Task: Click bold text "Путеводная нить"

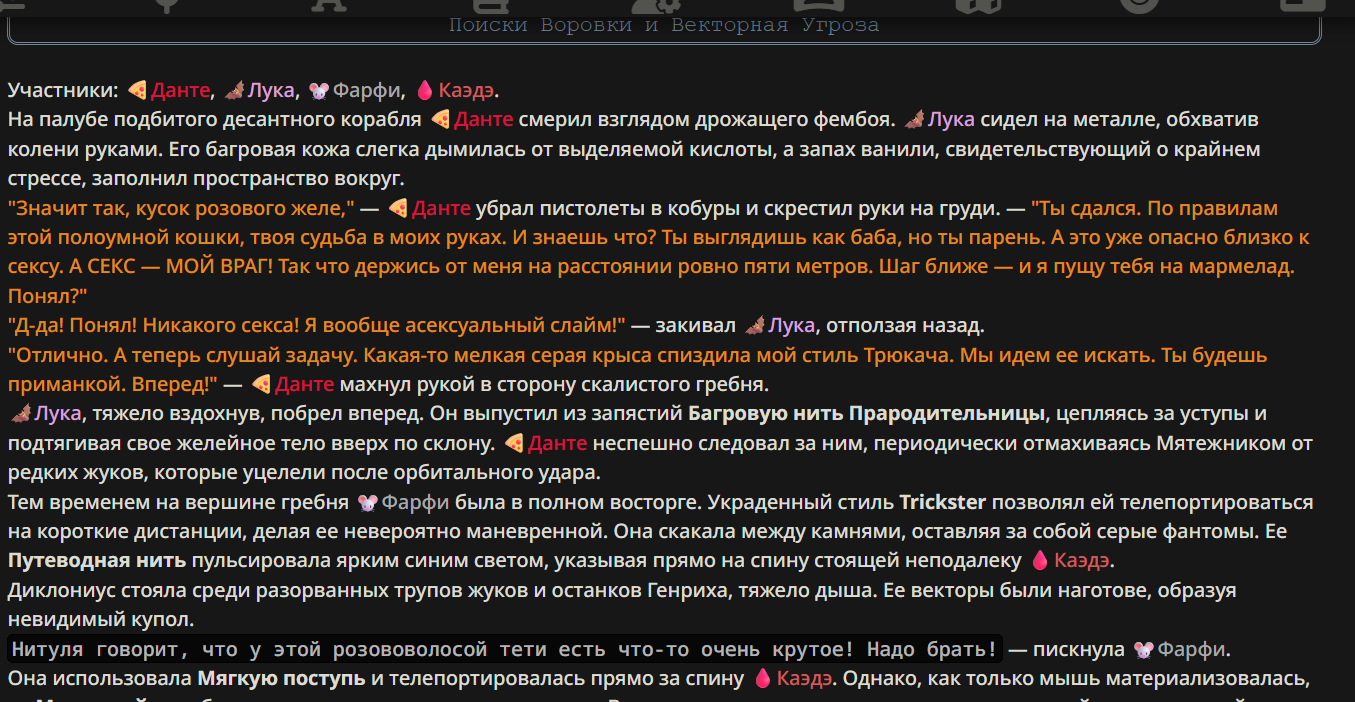Action: (x=97, y=560)
